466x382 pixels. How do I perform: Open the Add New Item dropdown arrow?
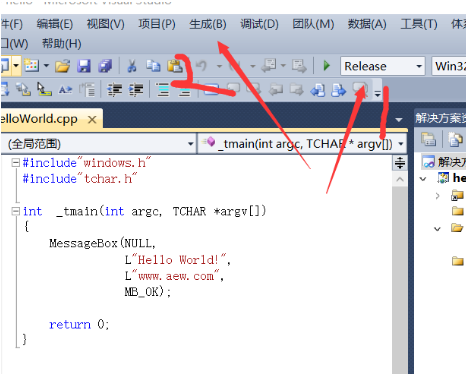pos(46,66)
